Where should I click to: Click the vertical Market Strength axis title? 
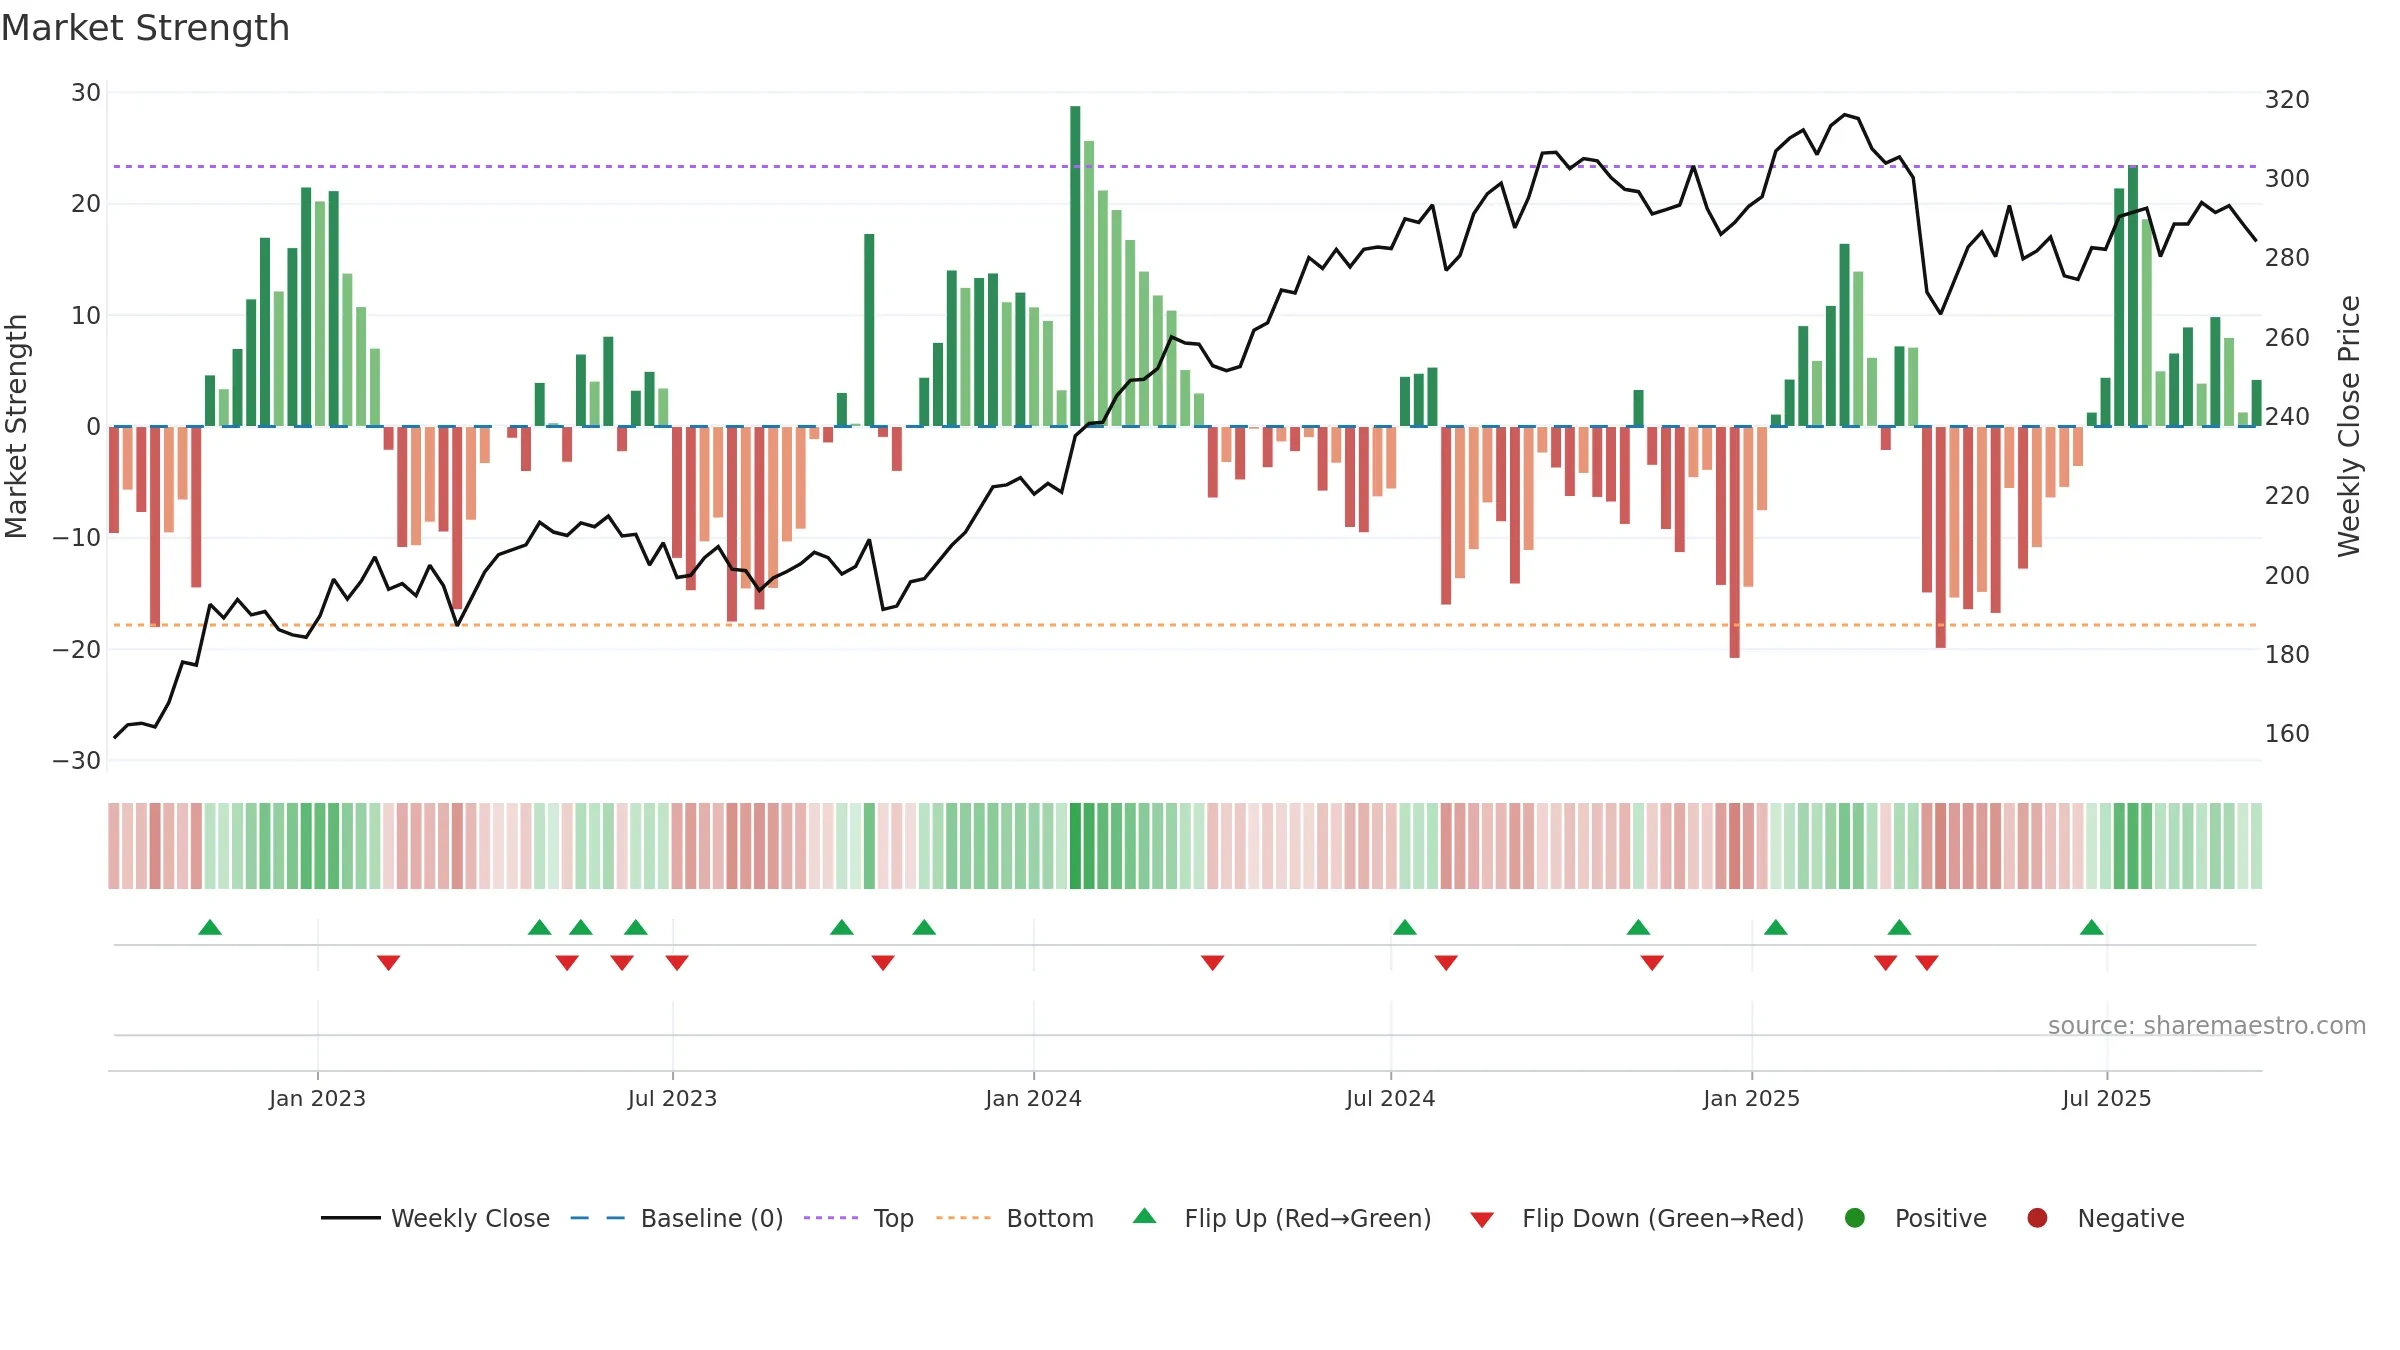tap(16, 426)
